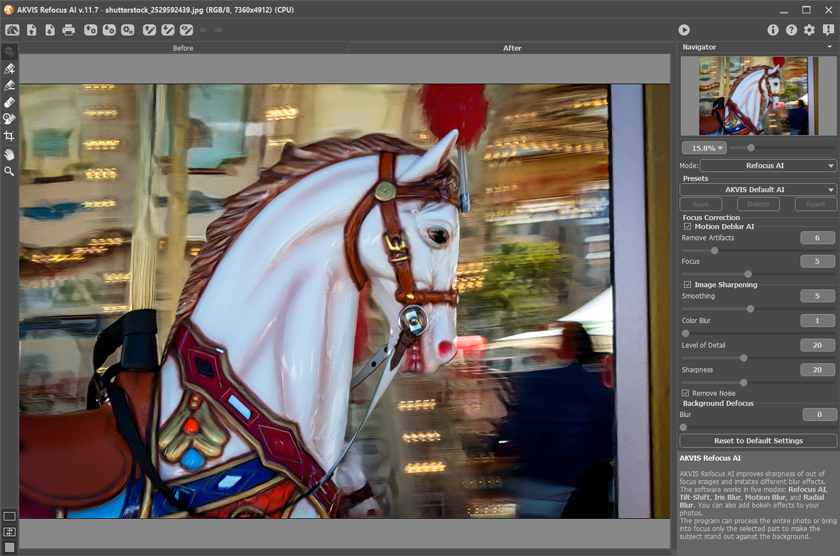Click the split window view mode icon

click(x=9, y=532)
